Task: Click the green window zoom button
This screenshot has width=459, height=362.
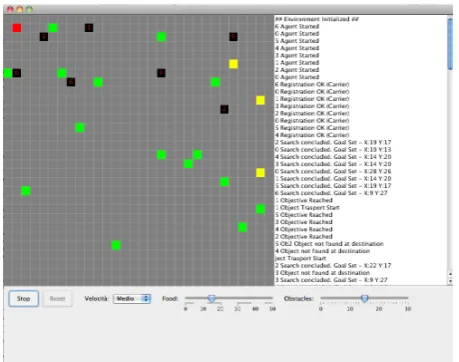Action: 29,9
